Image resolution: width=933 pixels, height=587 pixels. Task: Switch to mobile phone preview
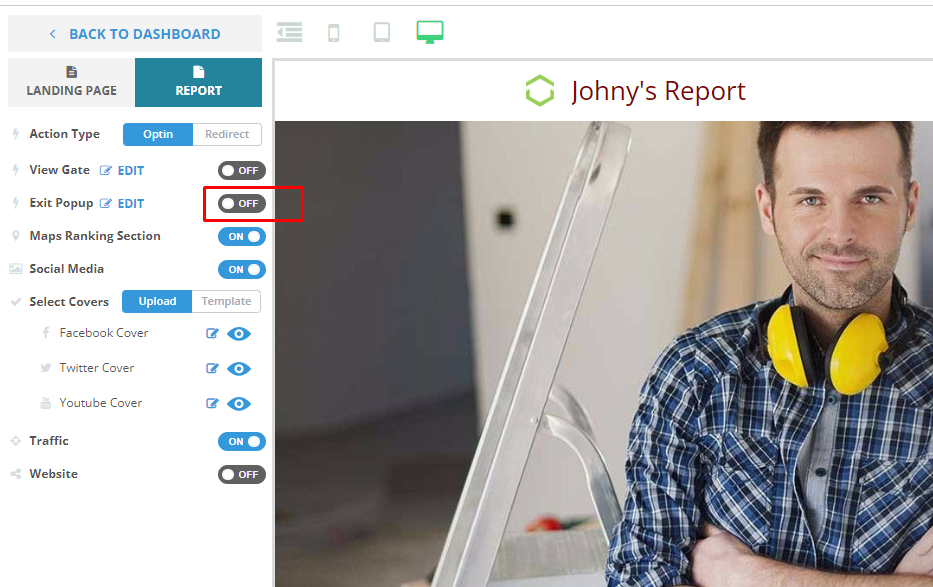pos(334,33)
